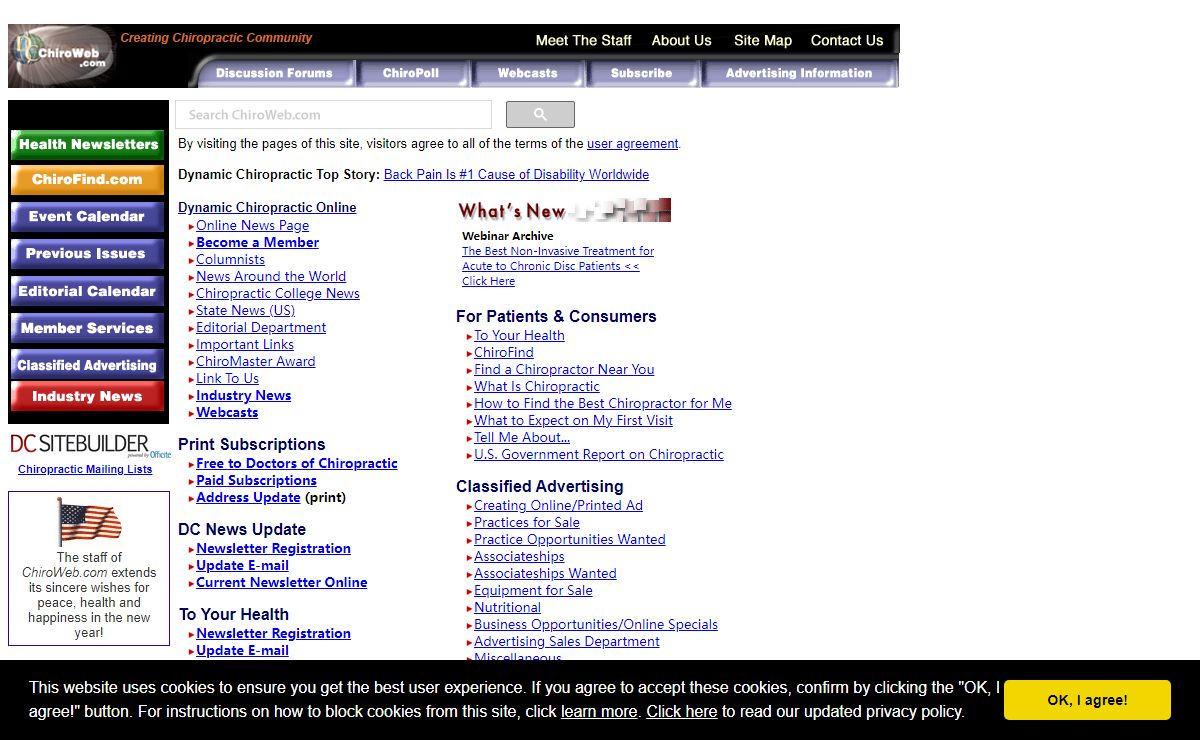The width and height of the screenshot is (1200, 740).
Task: Switch to Discussion Forums tab
Action: tap(273, 73)
